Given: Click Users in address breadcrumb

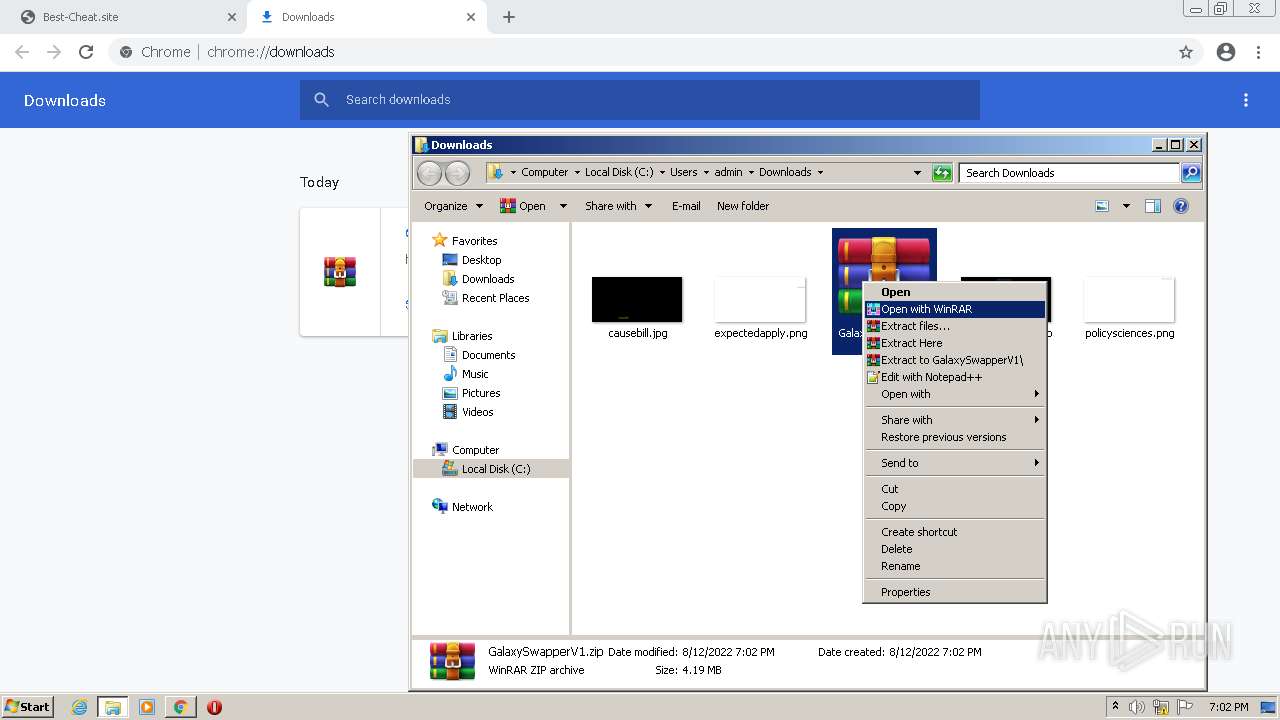Looking at the screenshot, I should click(x=683, y=172).
